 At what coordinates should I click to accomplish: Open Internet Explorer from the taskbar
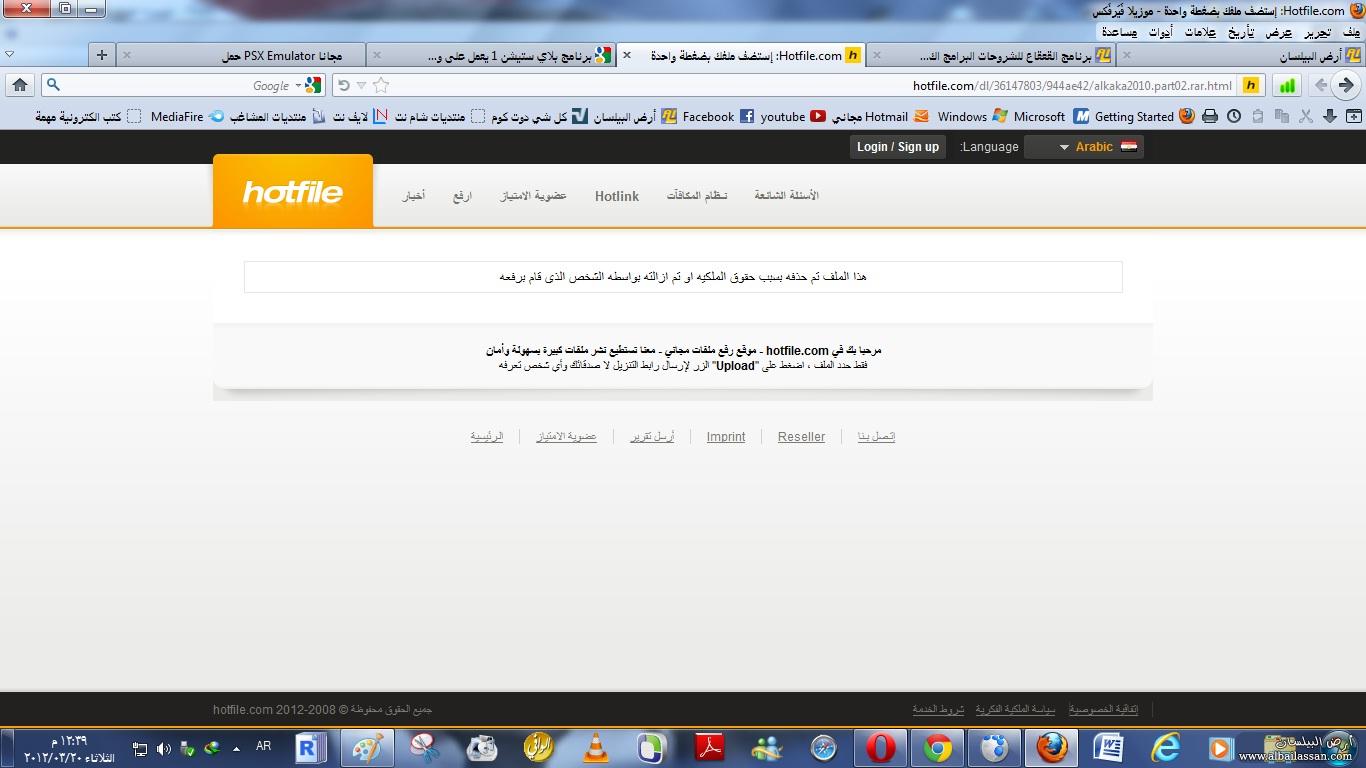tap(1165, 747)
